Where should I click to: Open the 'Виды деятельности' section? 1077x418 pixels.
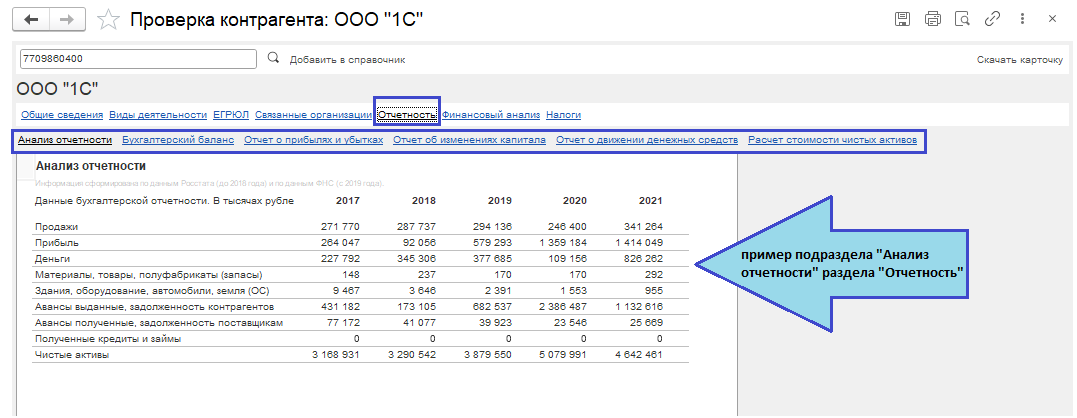[158, 115]
